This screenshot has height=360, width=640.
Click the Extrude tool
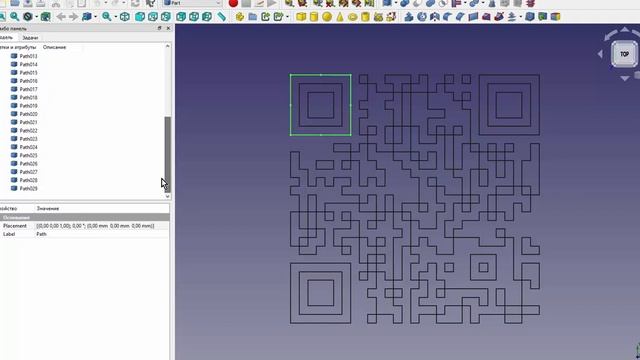click(409, 17)
